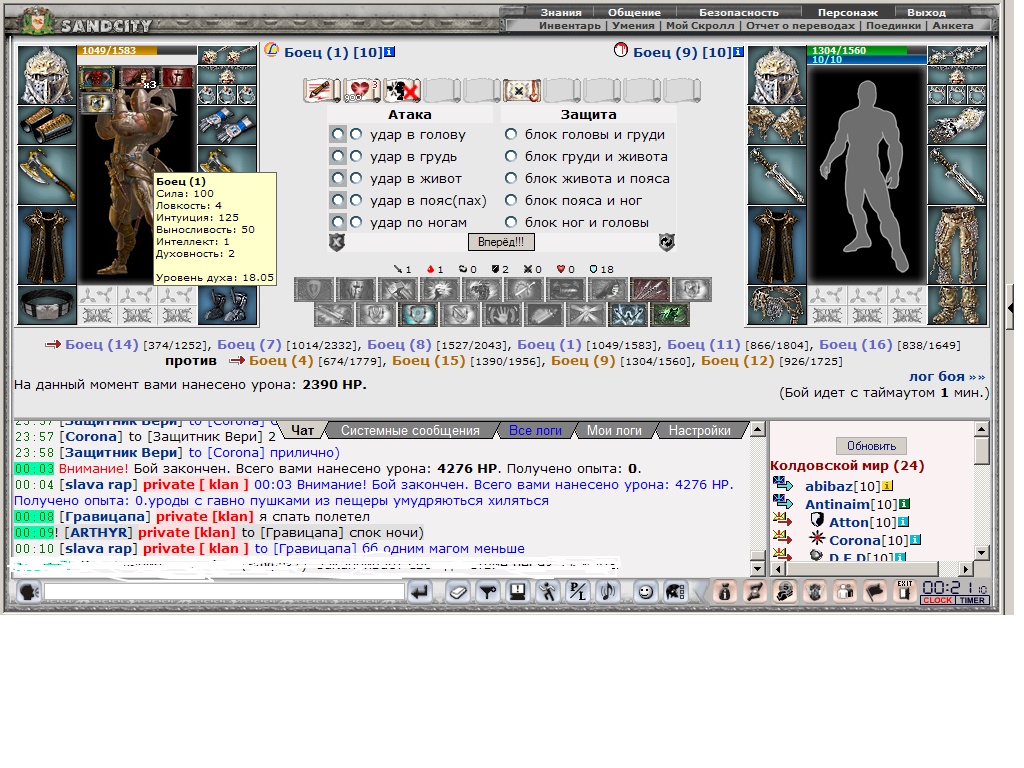Screen dimensions: 1024x768
Task: Open abibaz's yellow info icon
Action: 887,486
